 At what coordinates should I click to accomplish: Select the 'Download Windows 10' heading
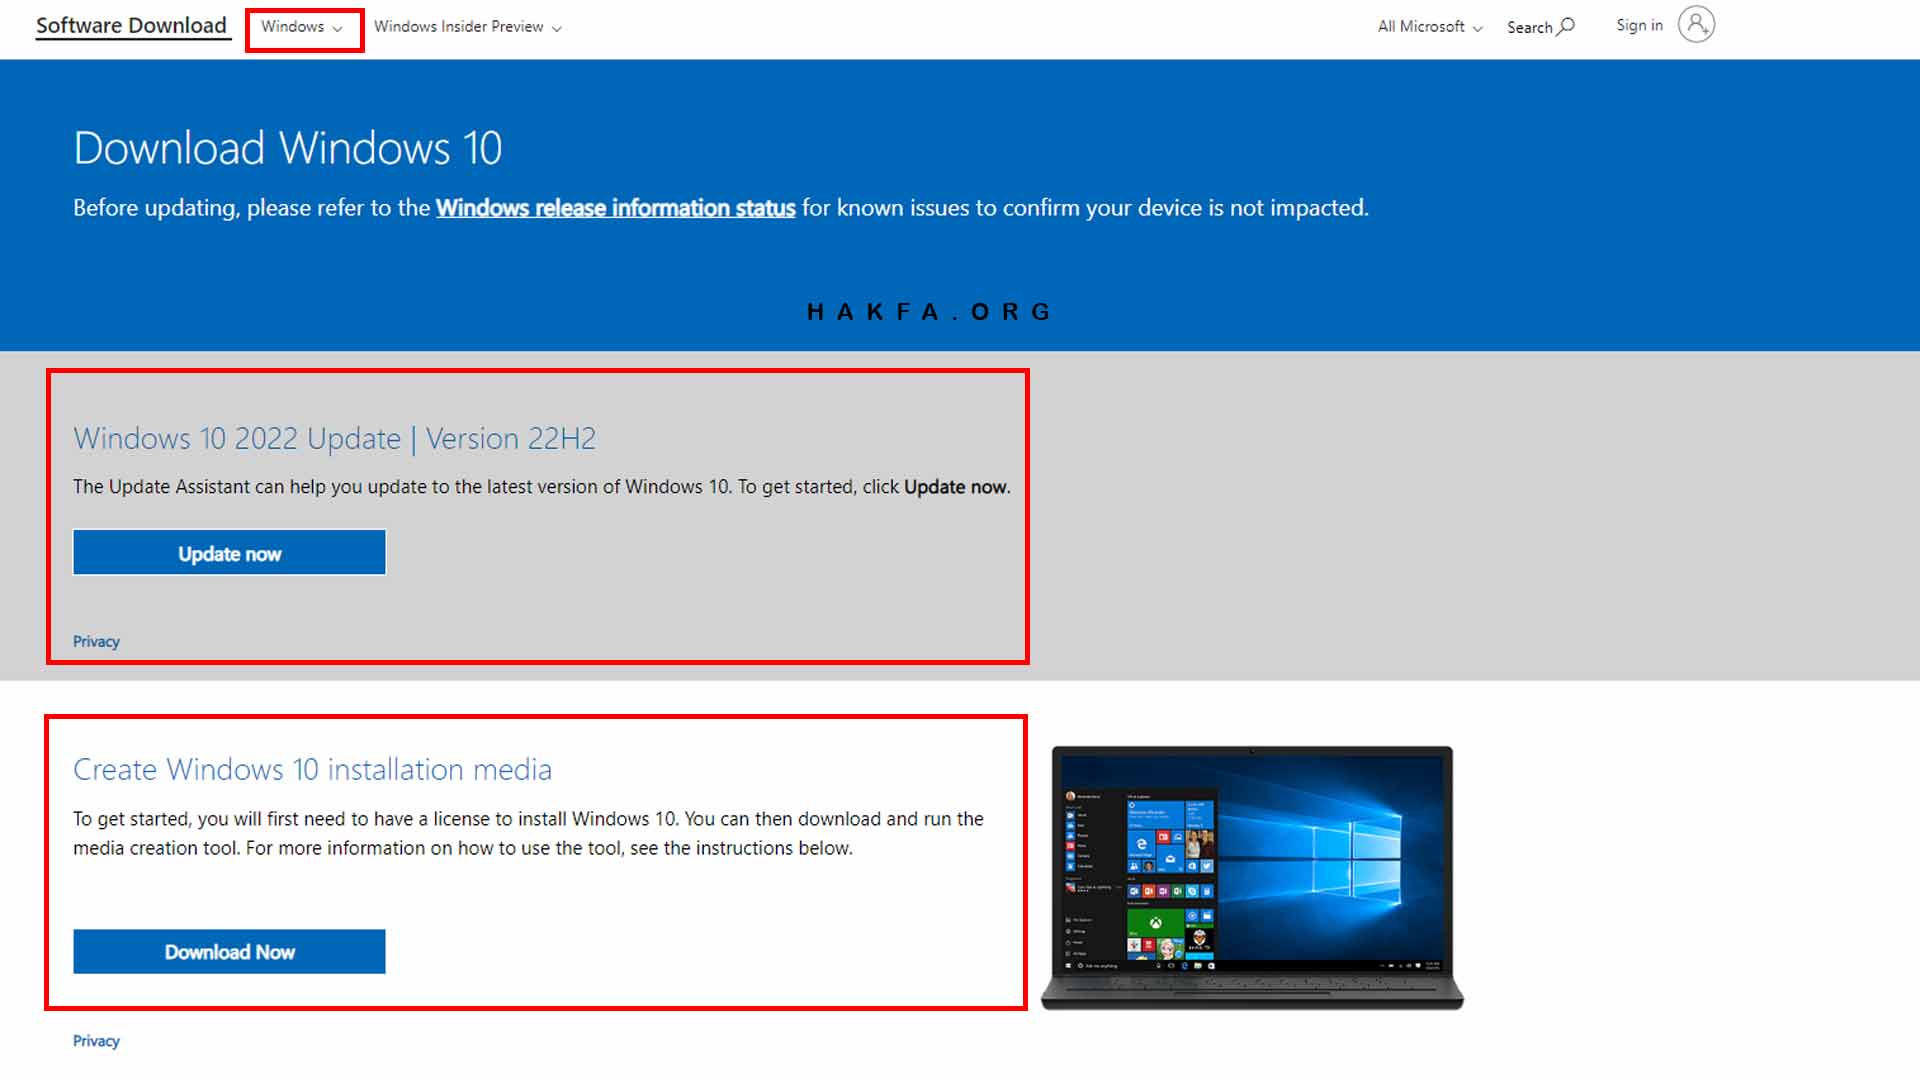288,148
